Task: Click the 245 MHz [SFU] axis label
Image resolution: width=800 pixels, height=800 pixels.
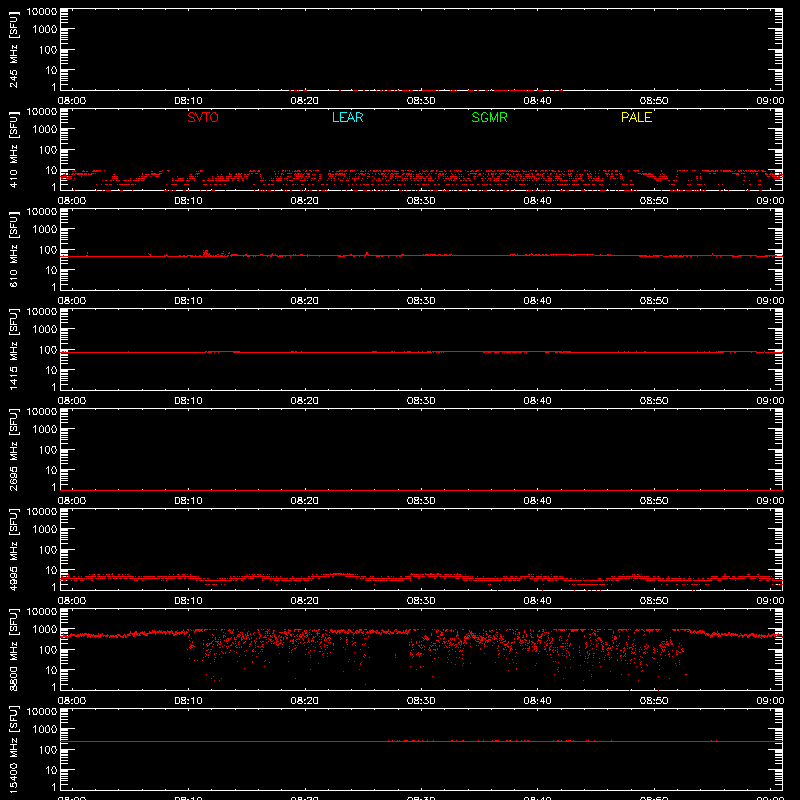Action: (x=14, y=49)
